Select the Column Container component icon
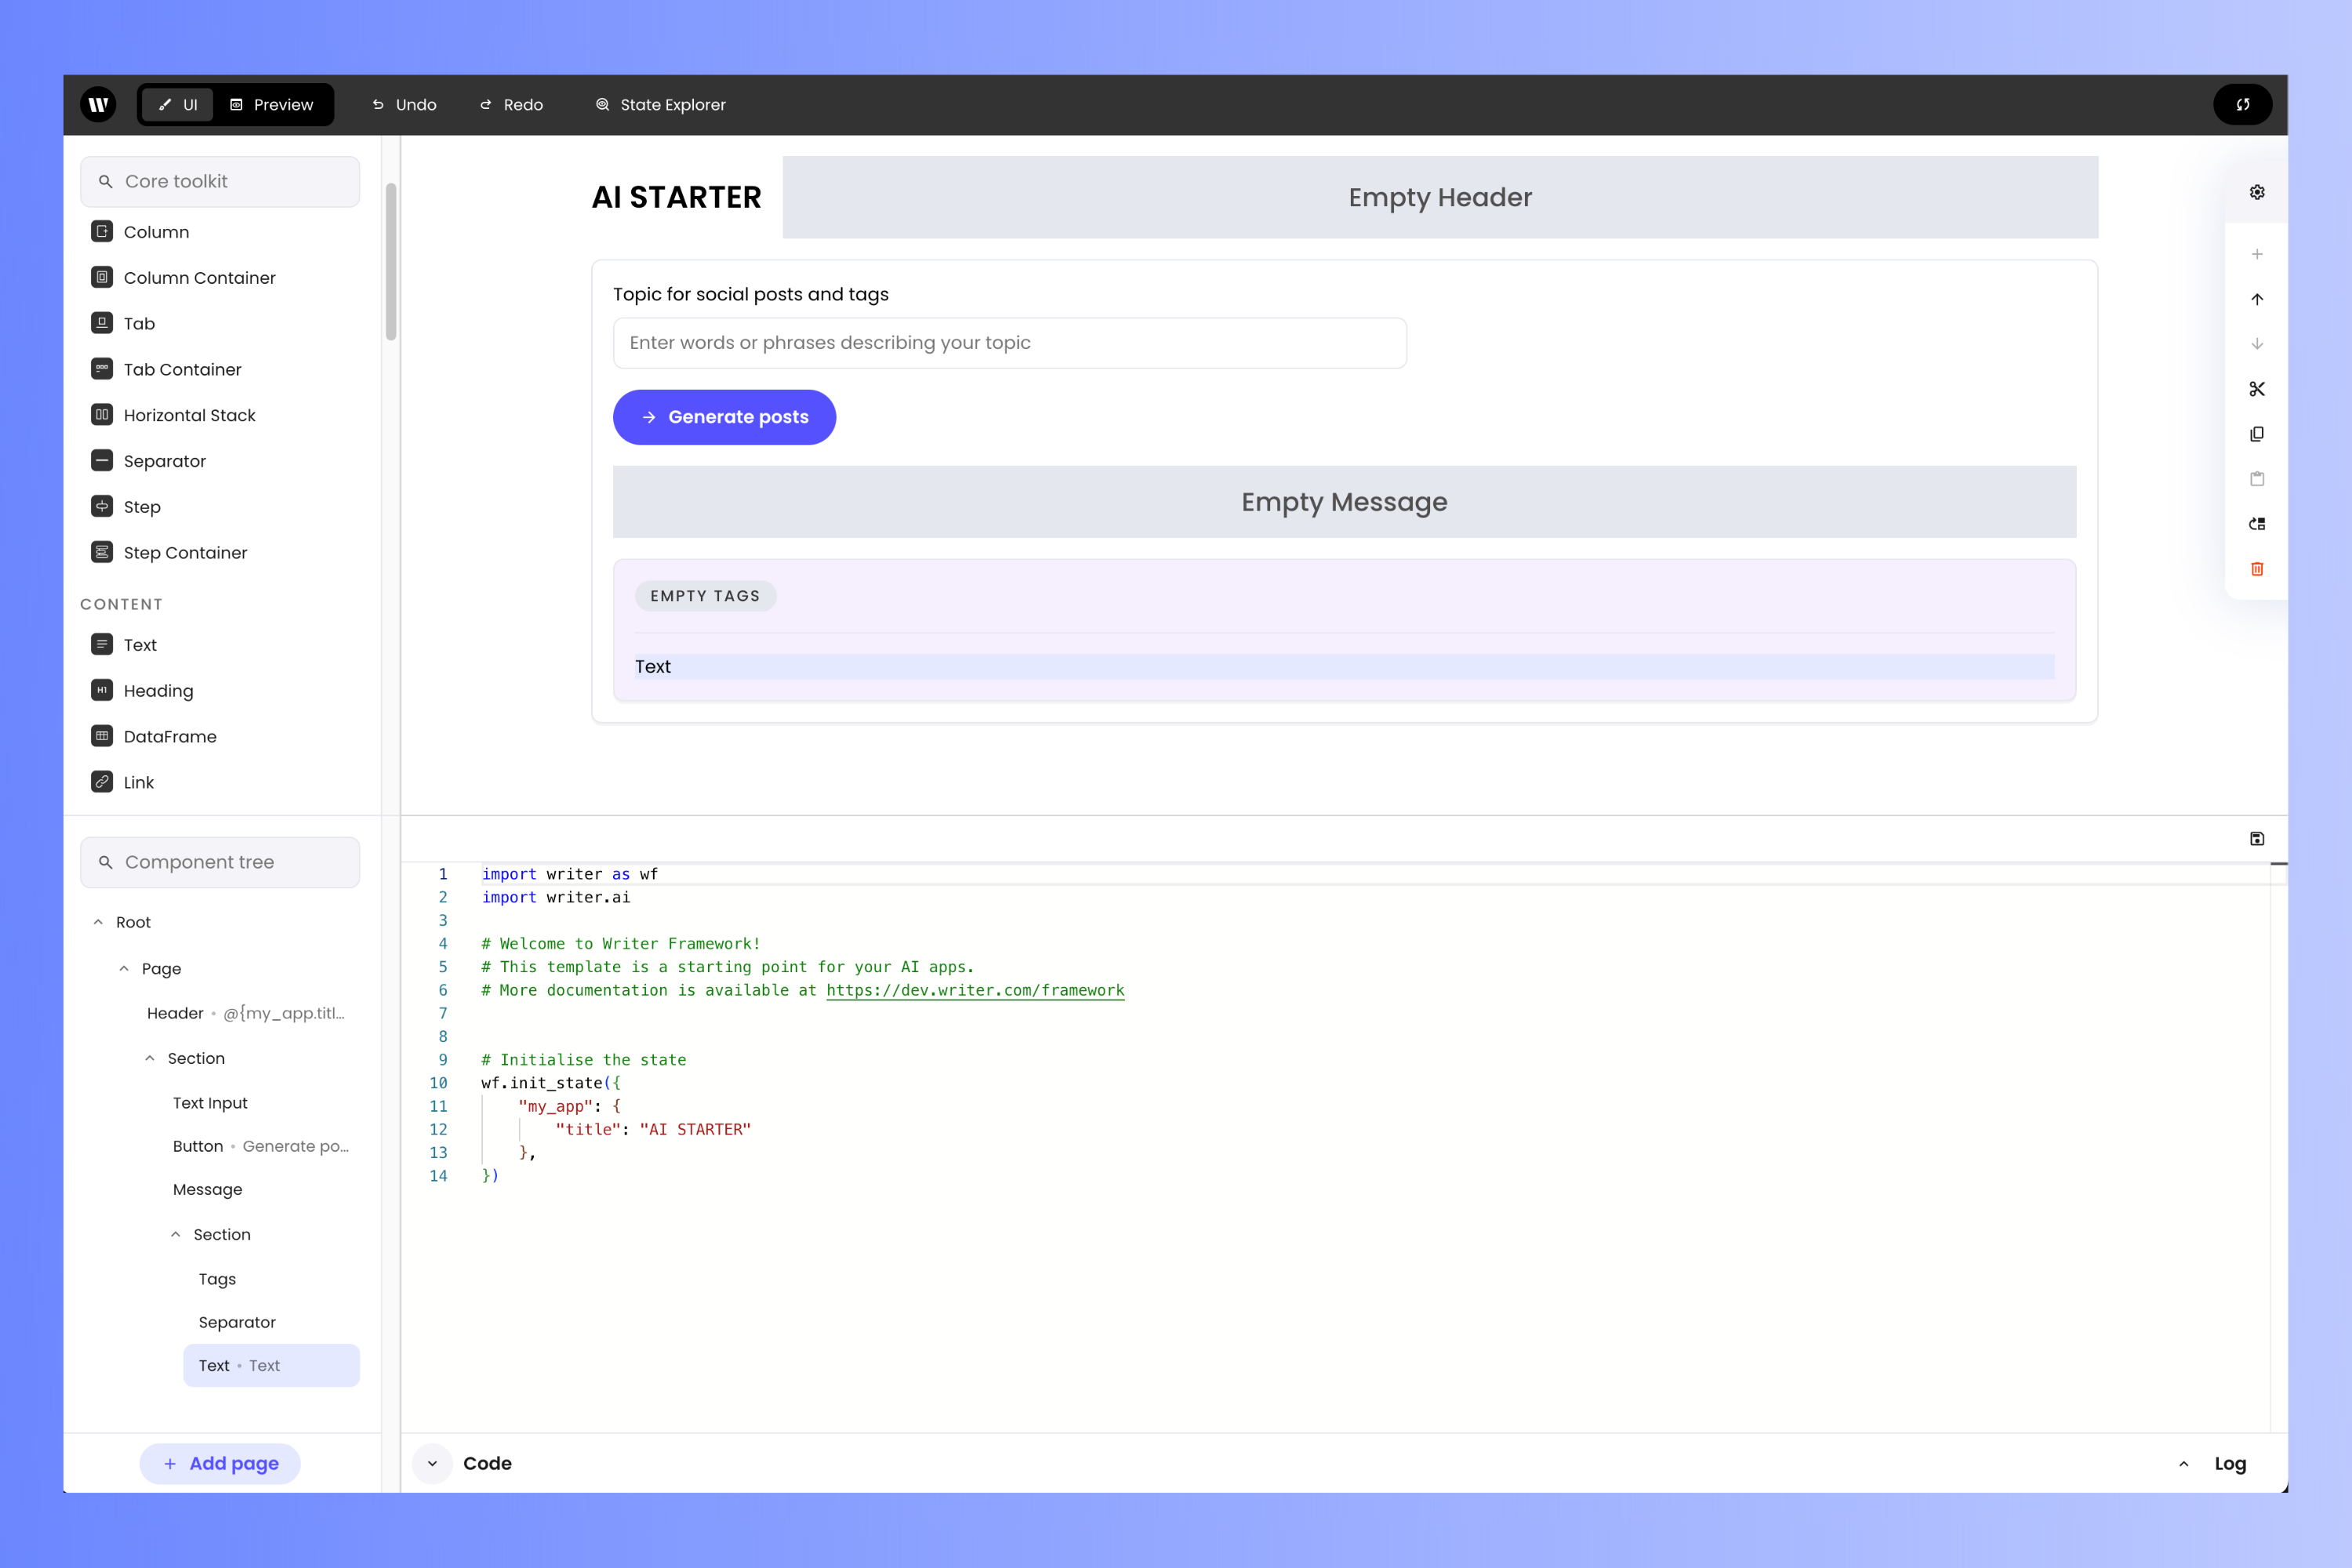The height and width of the screenshot is (1568, 2352). pos(102,277)
